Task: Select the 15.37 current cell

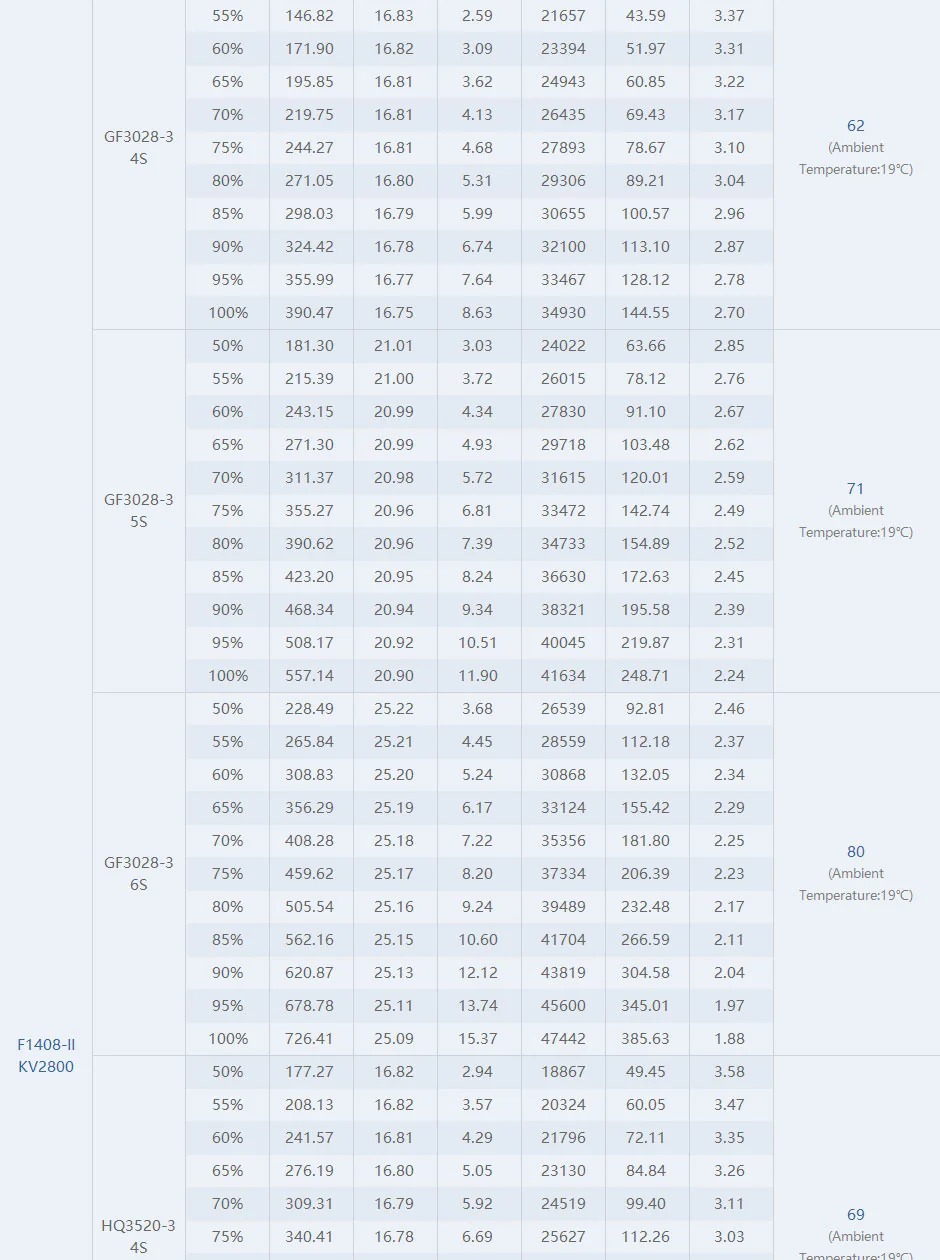Action: click(478, 1039)
